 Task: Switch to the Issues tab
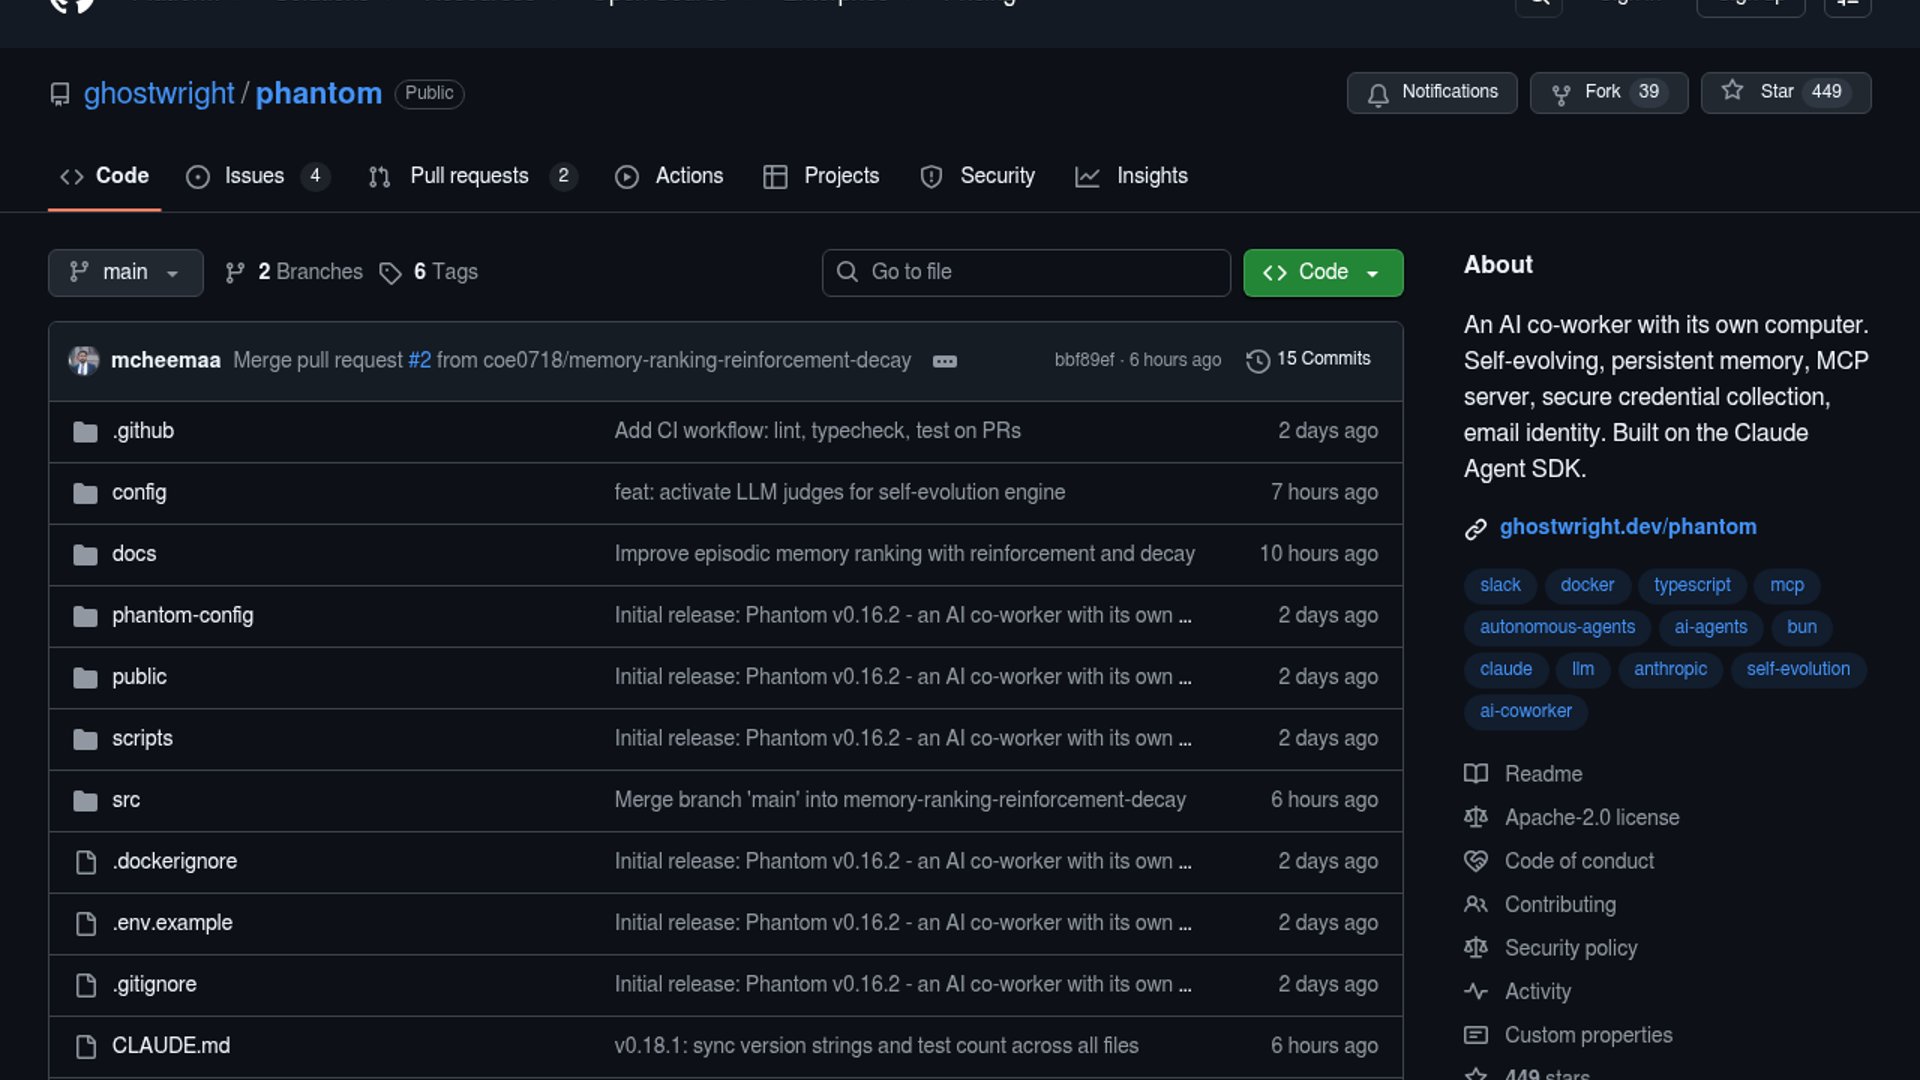(x=254, y=176)
